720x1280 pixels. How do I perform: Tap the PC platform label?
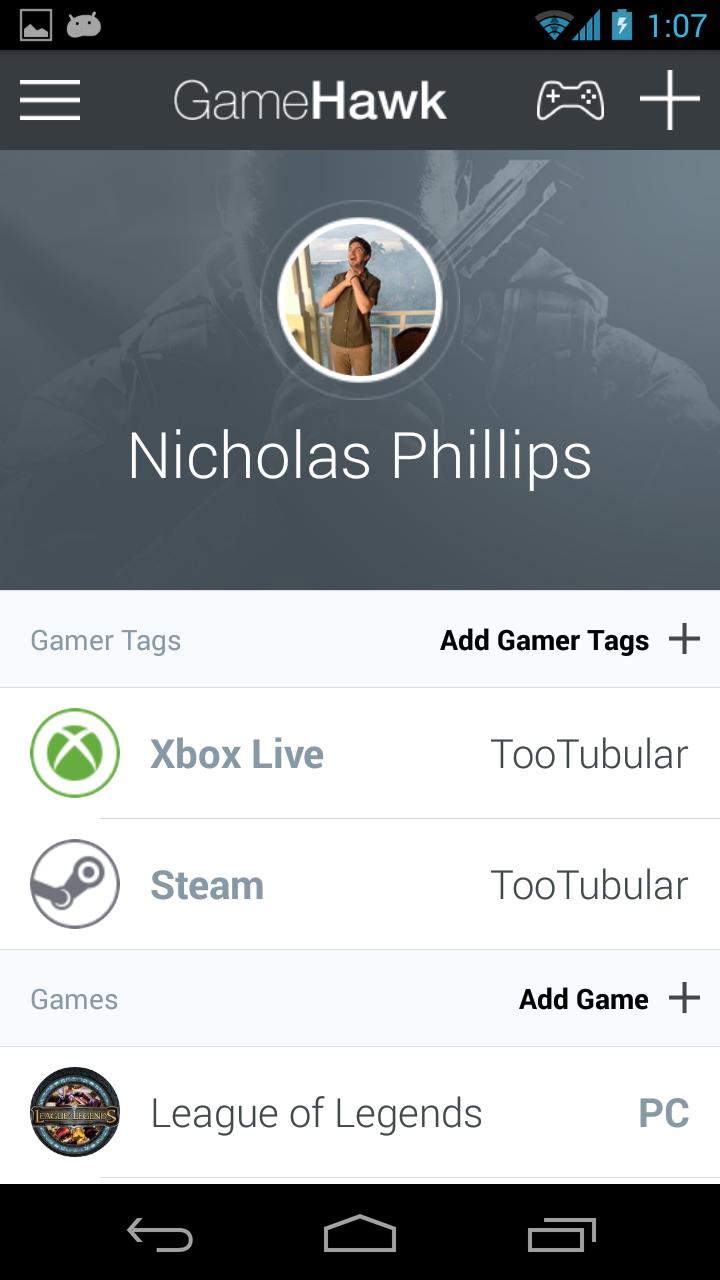(x=664, y=1113)
